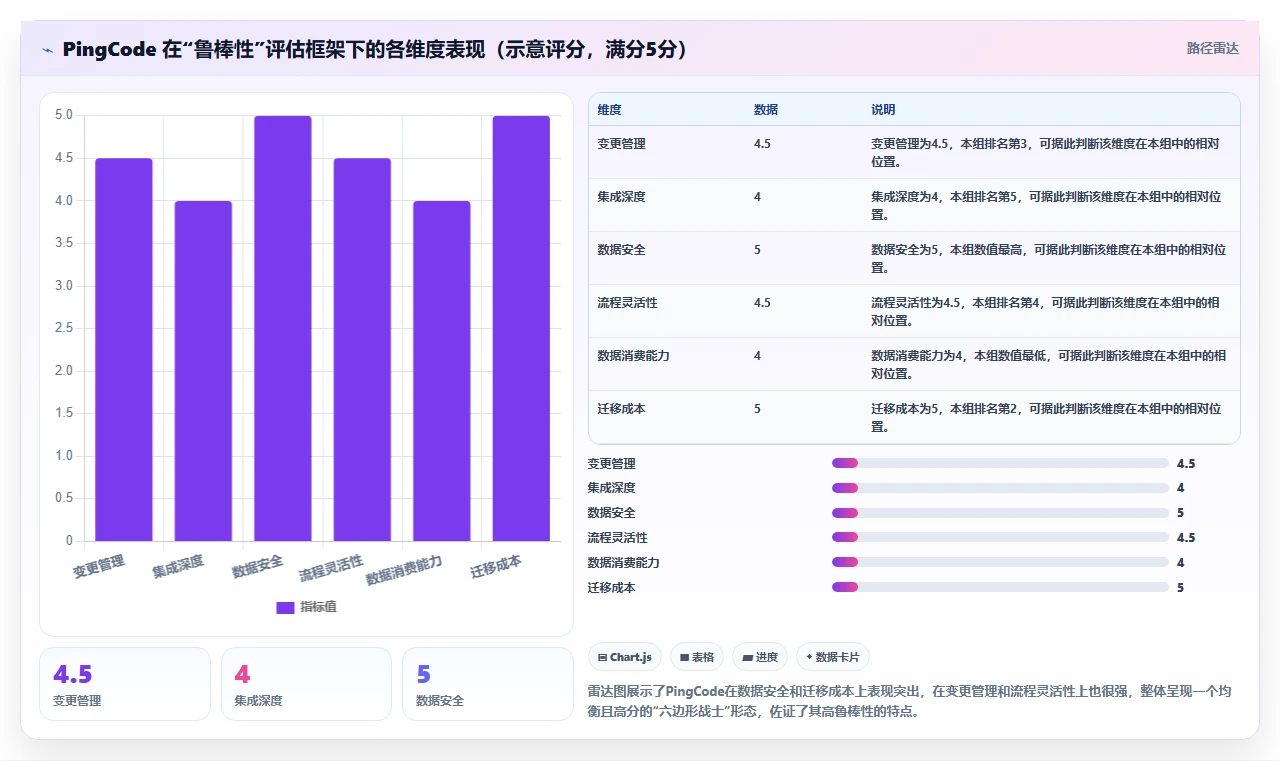Click the 数据消费能力 bar in the chart
The width and height of the screenshot is (1280, 761).
[x=442, y=371]
